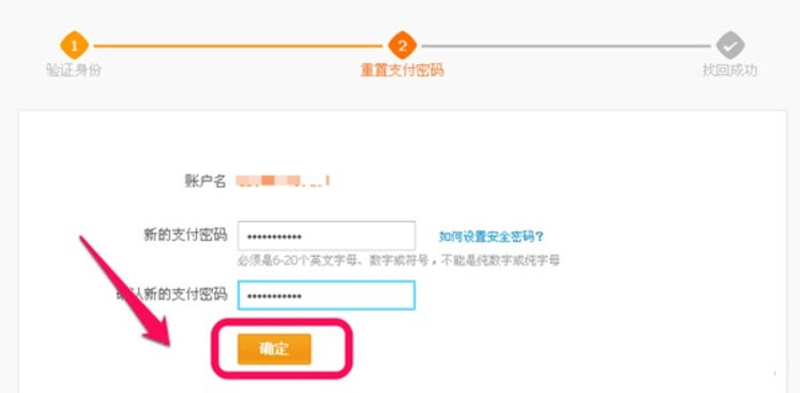Click the 账户名 label
This screenshot has height=393, width=800.
click(x=205, y=181)
